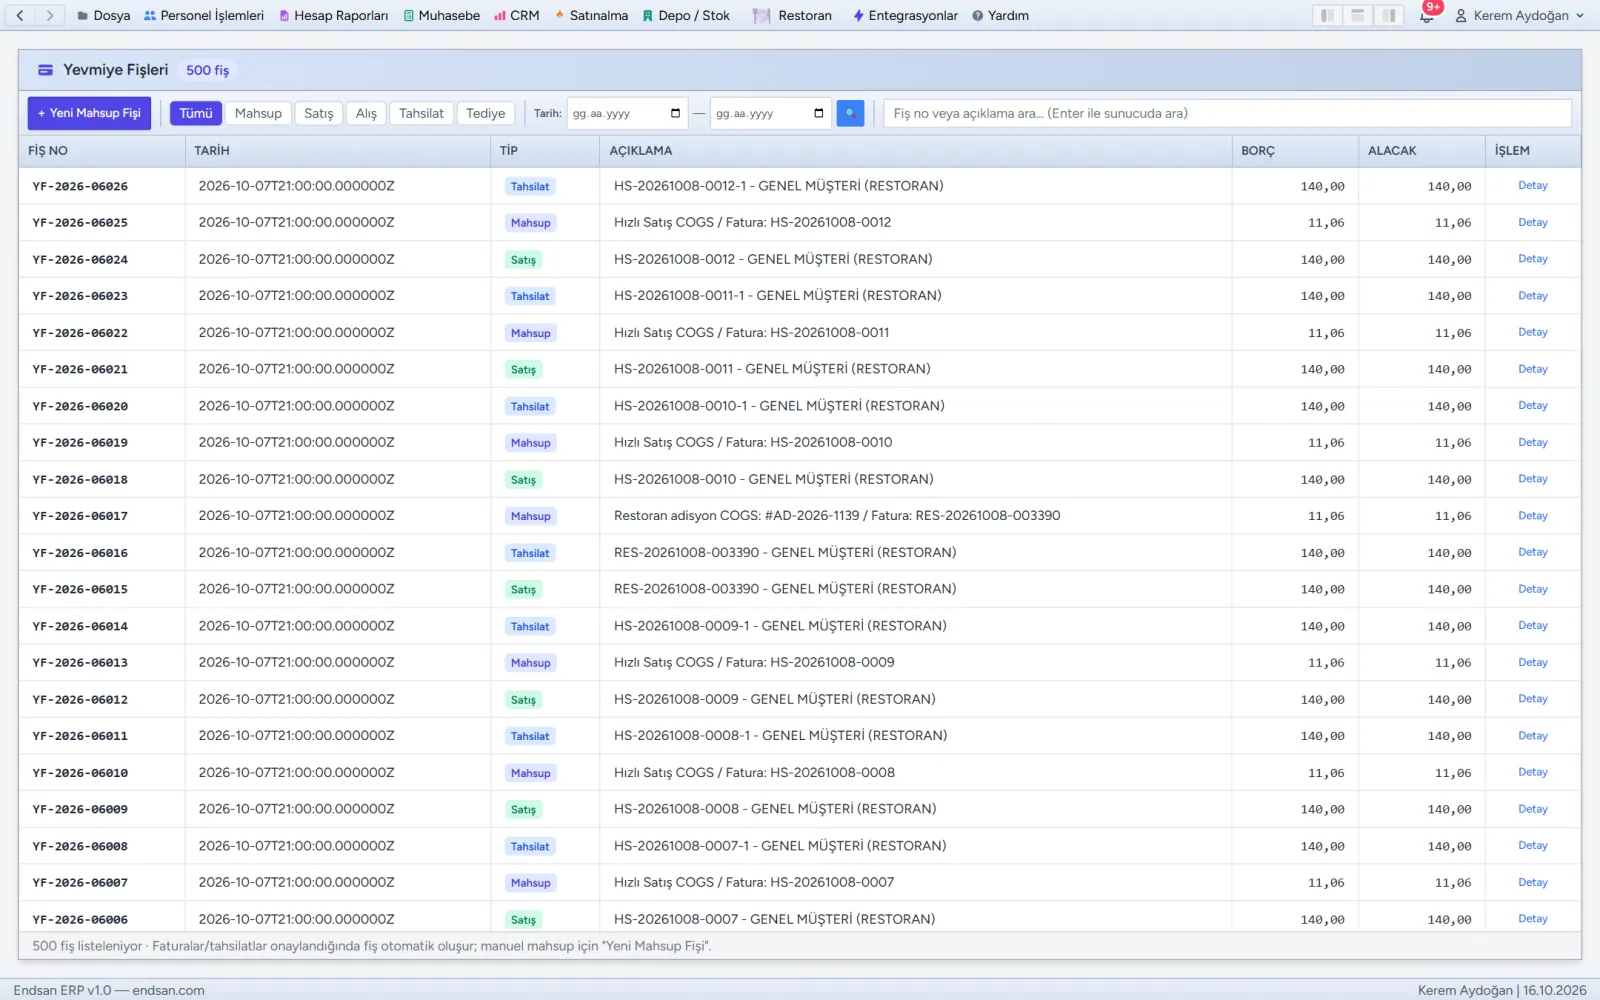This screenshot has height=1000, width=1600.
Task: Click the blue search button beside the dates
Action: coord(850,113)
